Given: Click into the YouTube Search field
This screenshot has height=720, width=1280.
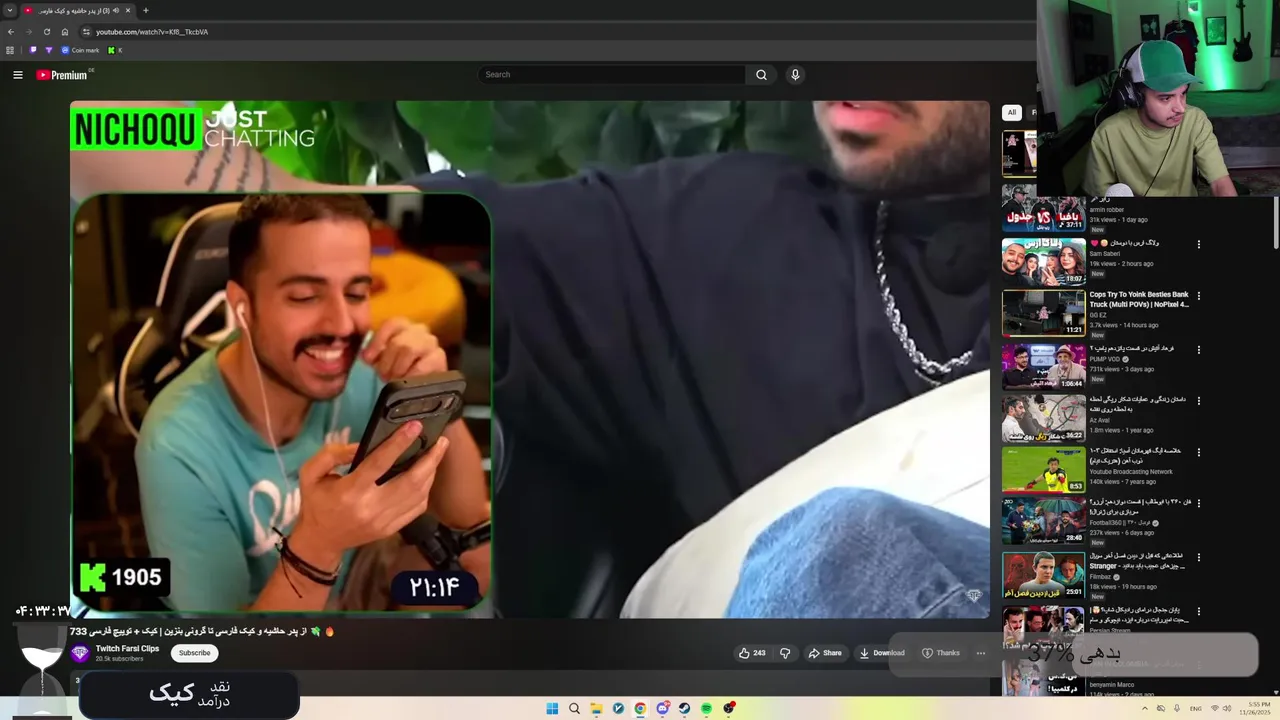Looking at the screenshot, I should click(x=612, y=75).
